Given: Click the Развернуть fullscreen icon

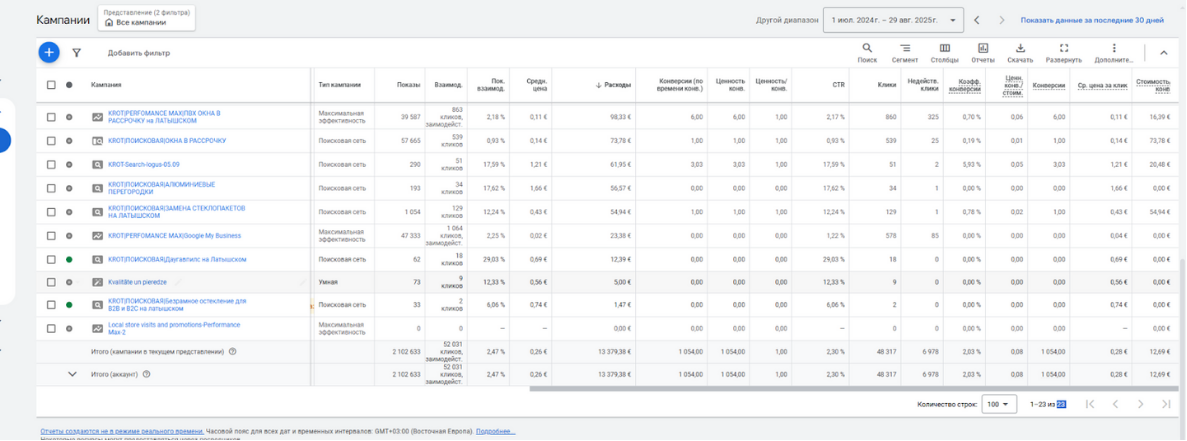Looking at the screenshot, I should (x=1064, y=52).
